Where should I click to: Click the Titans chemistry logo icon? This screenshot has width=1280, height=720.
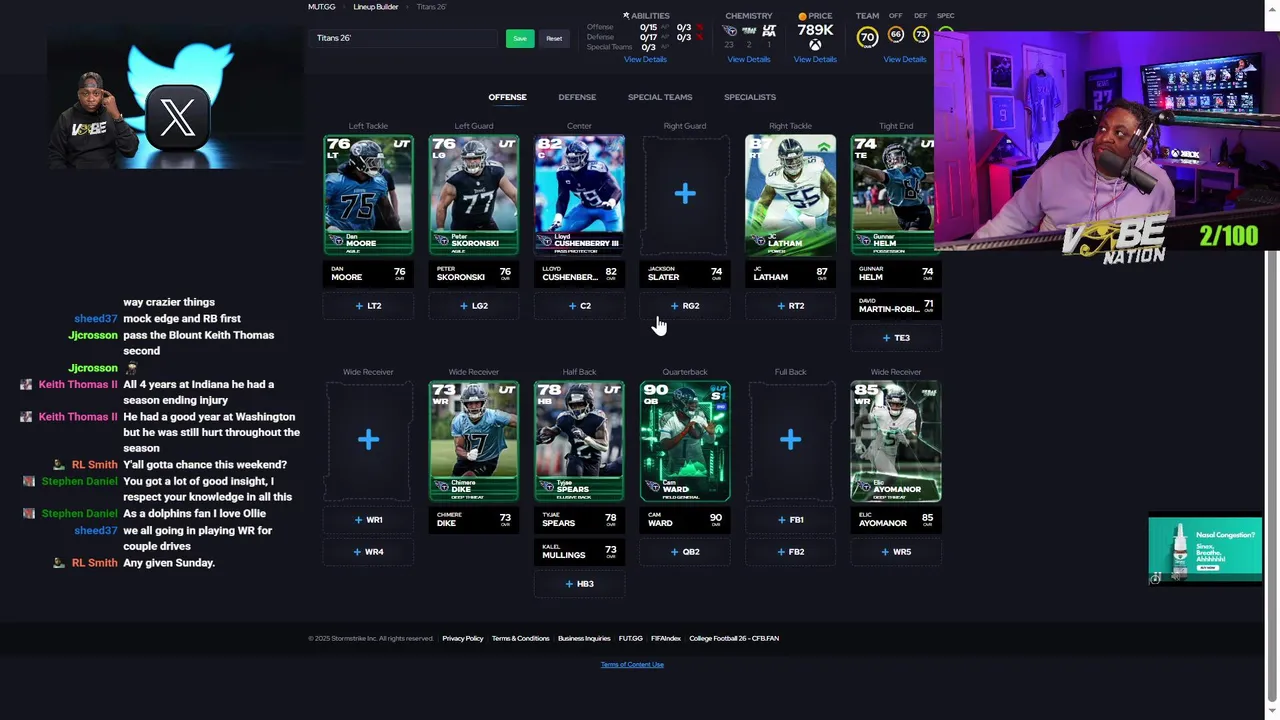point(730,31)
